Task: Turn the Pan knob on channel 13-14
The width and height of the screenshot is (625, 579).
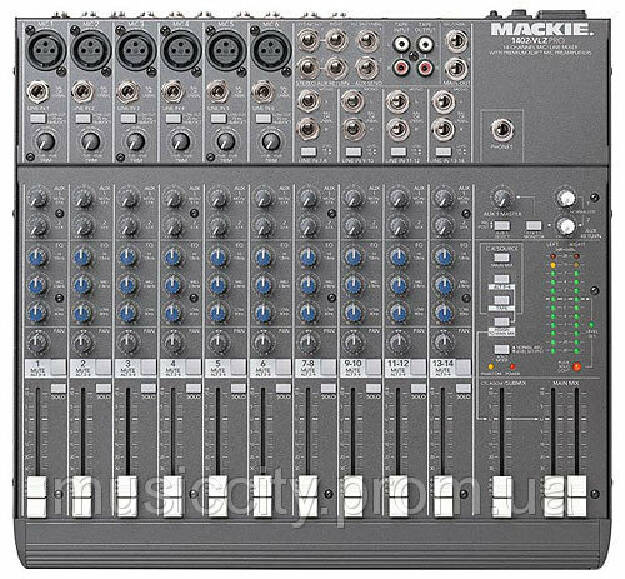Action: (x=443, y=342)
